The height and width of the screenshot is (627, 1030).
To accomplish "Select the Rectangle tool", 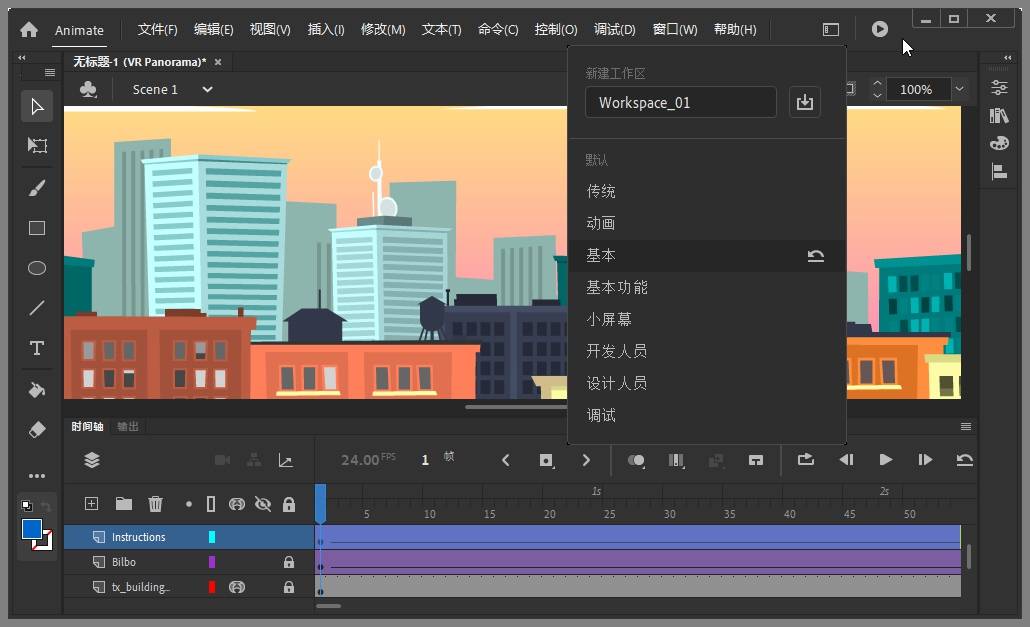I will [x=37, y=228].
